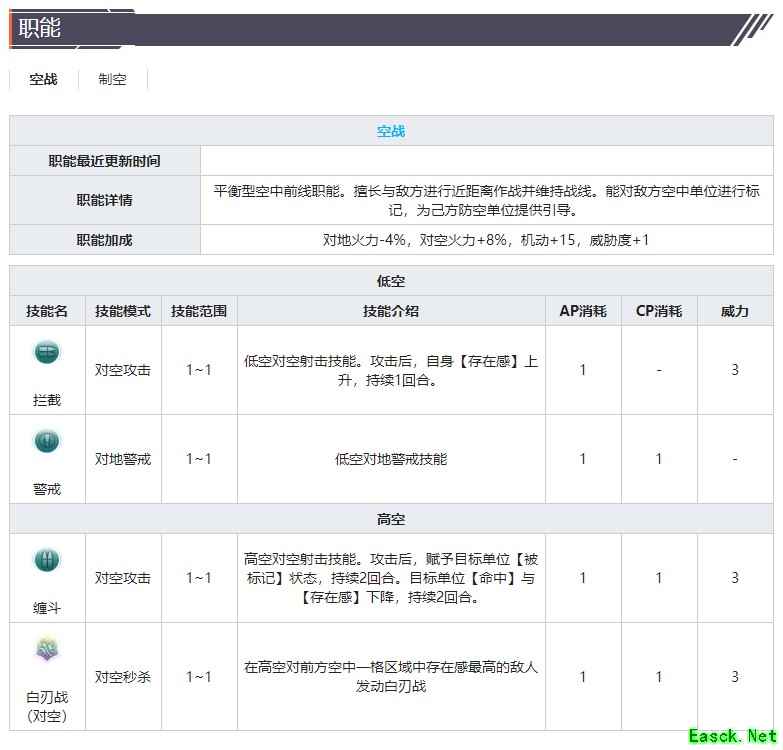
Task: Click the 技能名 column header
Action: (x=47, y=311)
